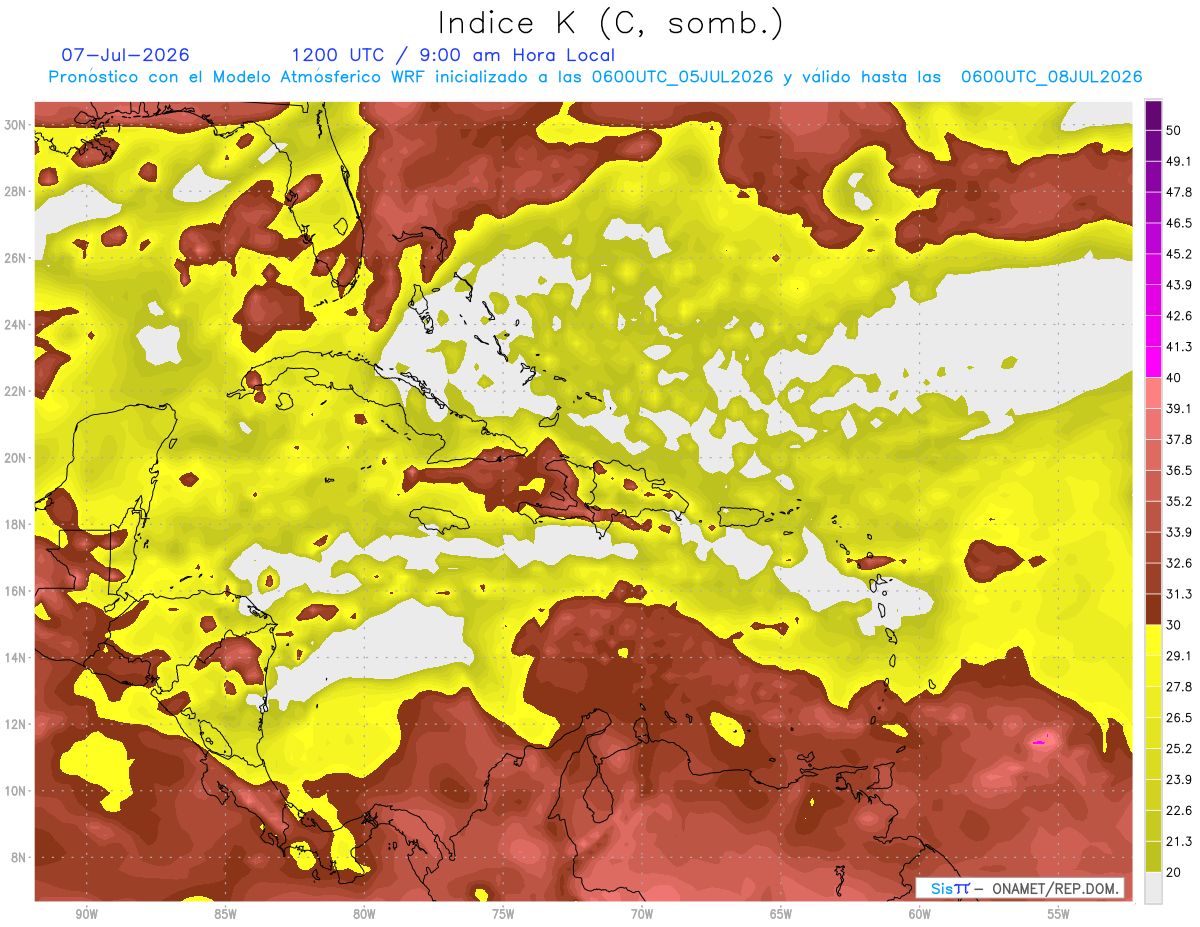Click the 26N latitude label
Viewport: 1200px width, 927px height.
pyautogui.click(x=16, y=258)
